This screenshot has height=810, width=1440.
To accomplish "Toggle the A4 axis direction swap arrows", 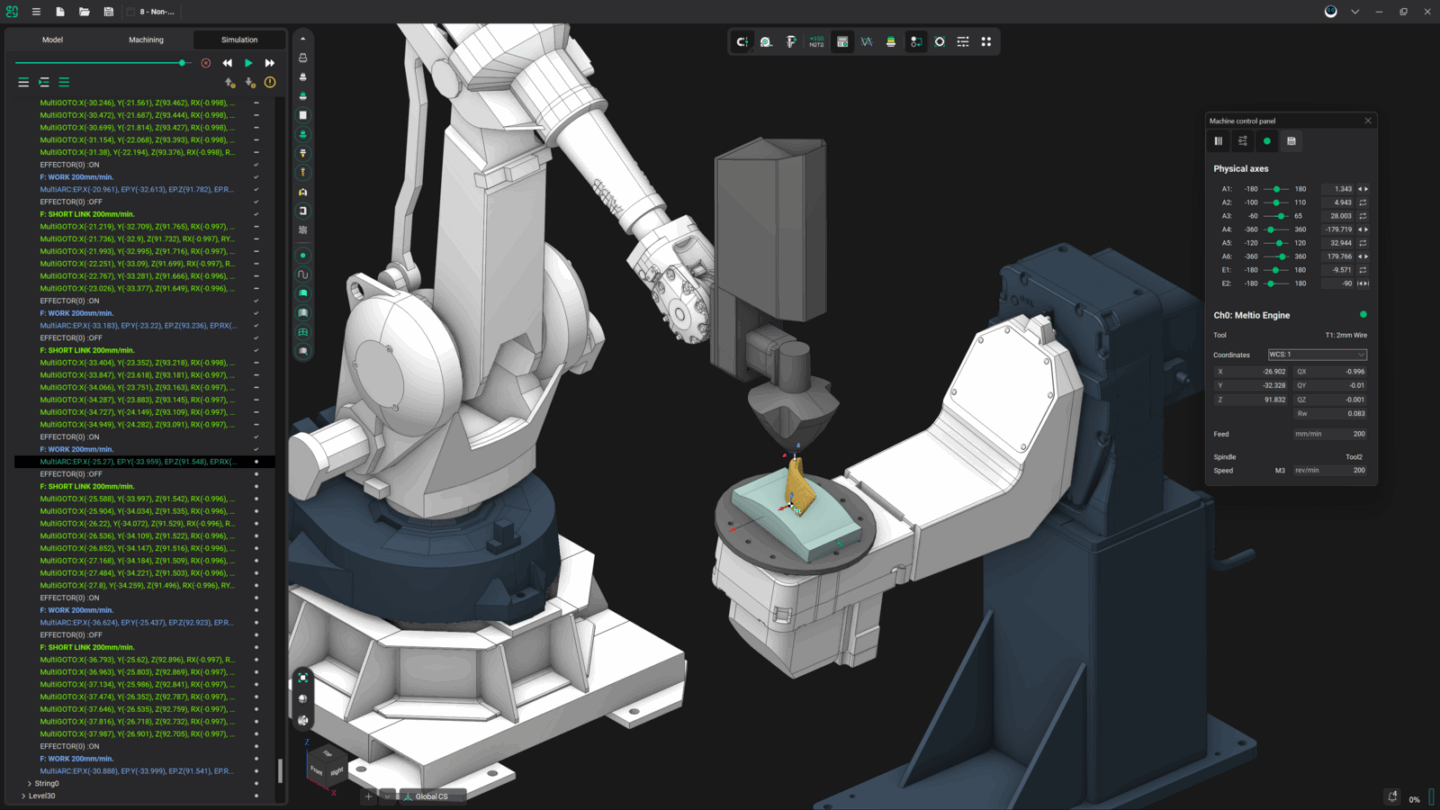I will [x=1364, y=229].
